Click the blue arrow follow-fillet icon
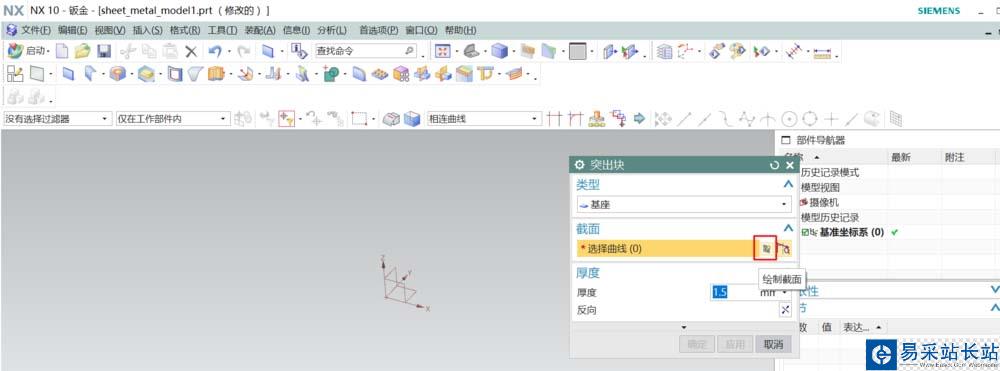 coord(640,119)
